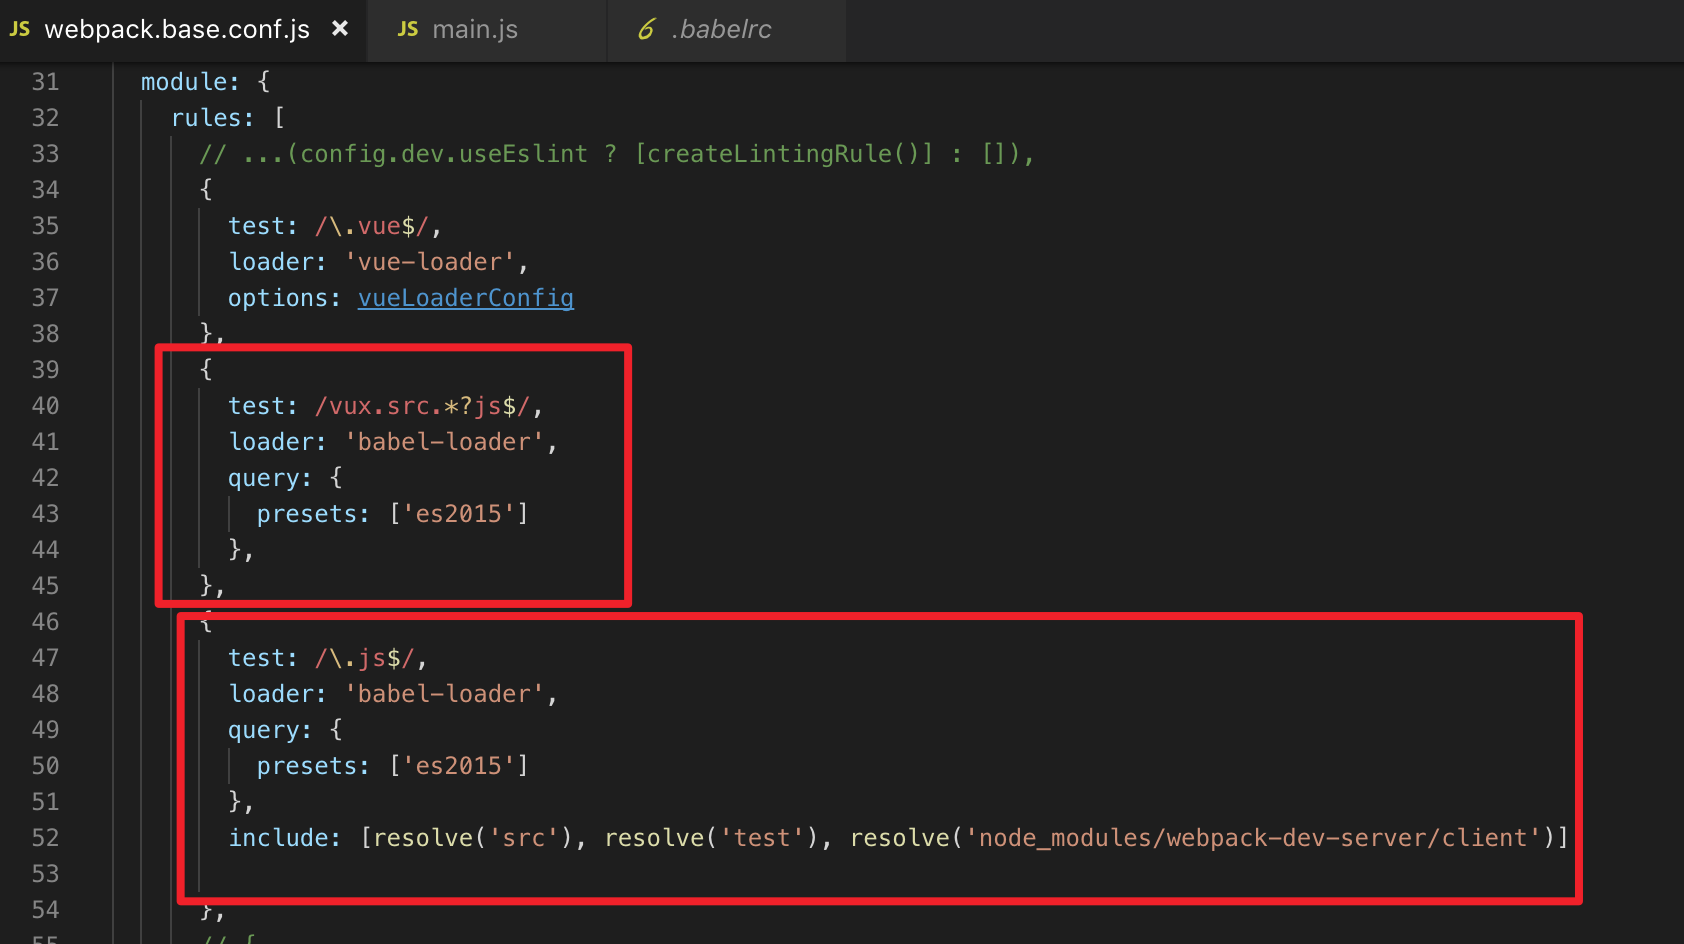This screenshot has width=1684, height=944.
Task: Click line number 52 in the gutter
Action: pos(45,838)
